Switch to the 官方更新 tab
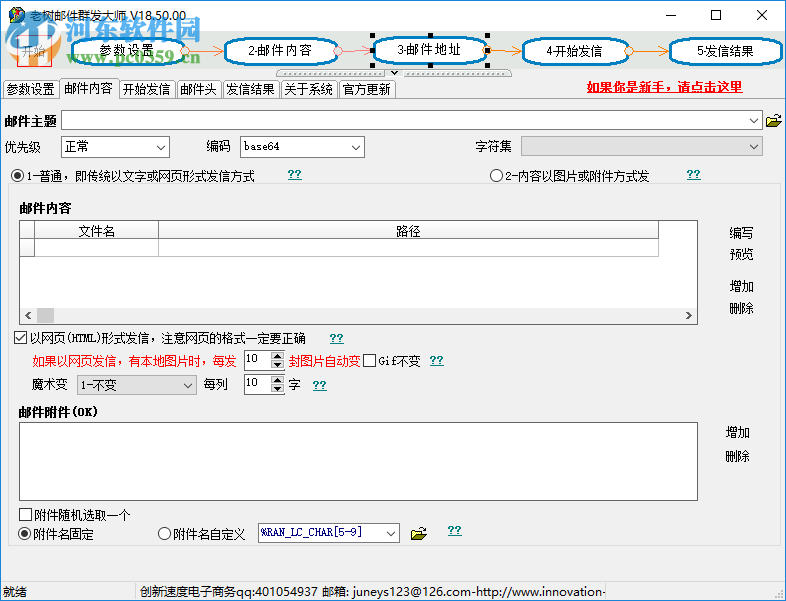786x601 pixels. pos(367,89)
